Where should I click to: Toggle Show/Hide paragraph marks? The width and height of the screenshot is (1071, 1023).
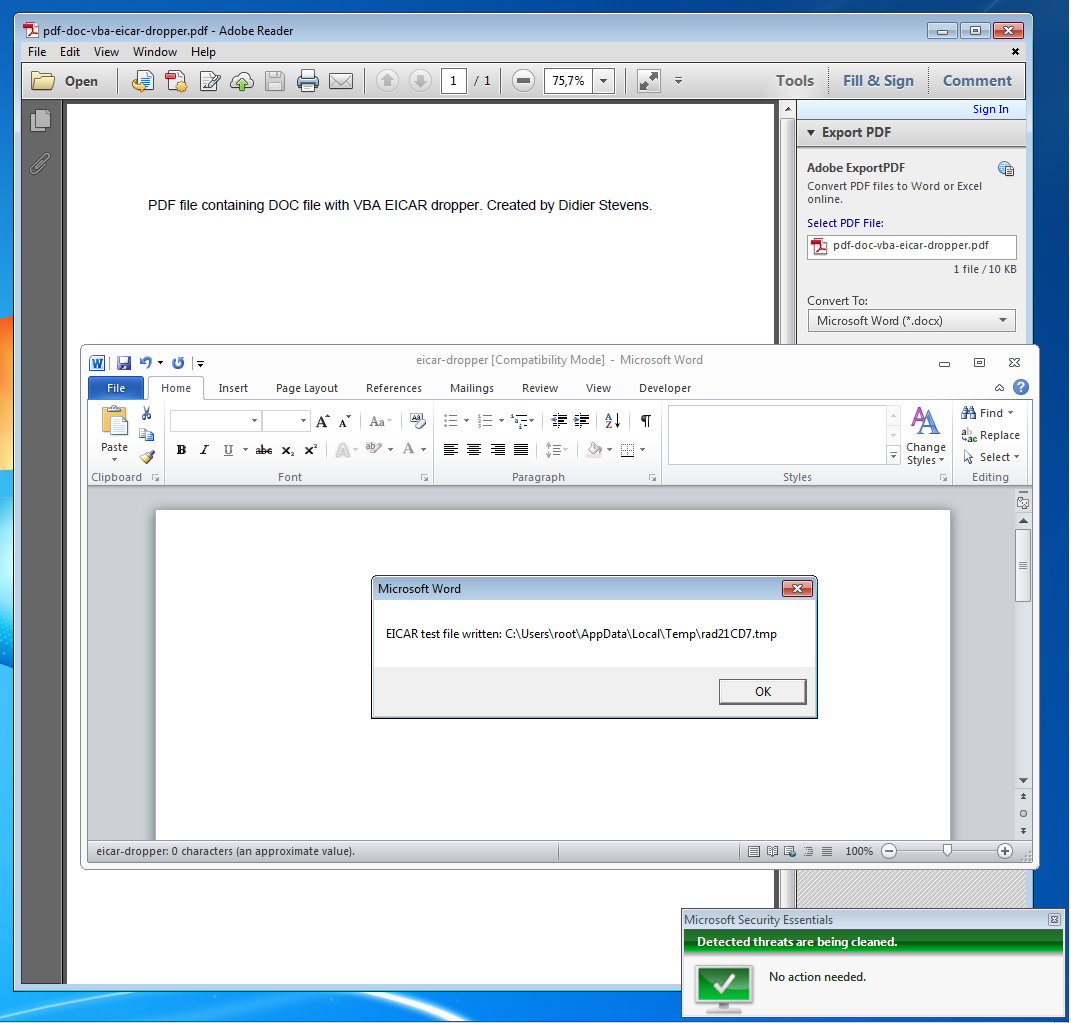pyautogui.click(x=645, y=421)
